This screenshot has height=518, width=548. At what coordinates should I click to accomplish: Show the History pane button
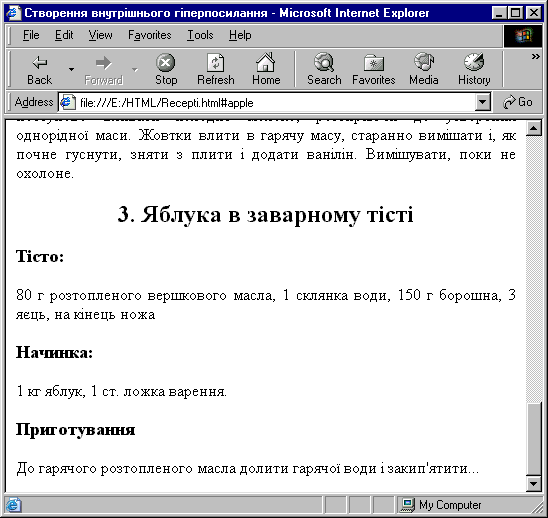tap(474, 70)
